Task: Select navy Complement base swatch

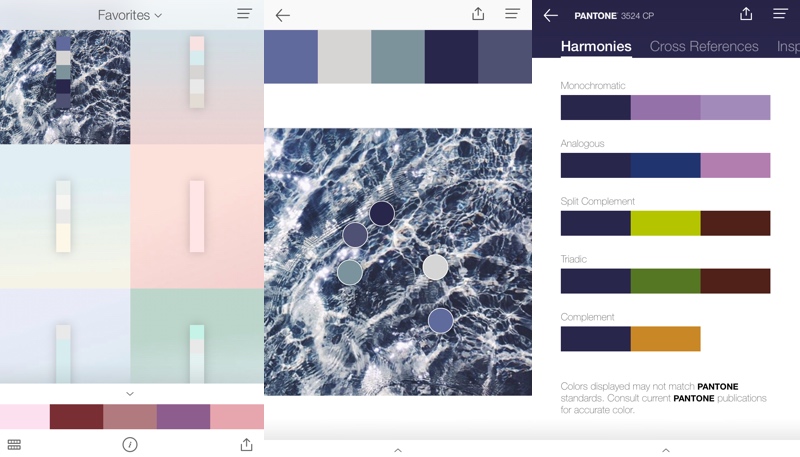Action: (x=595, y=339)
